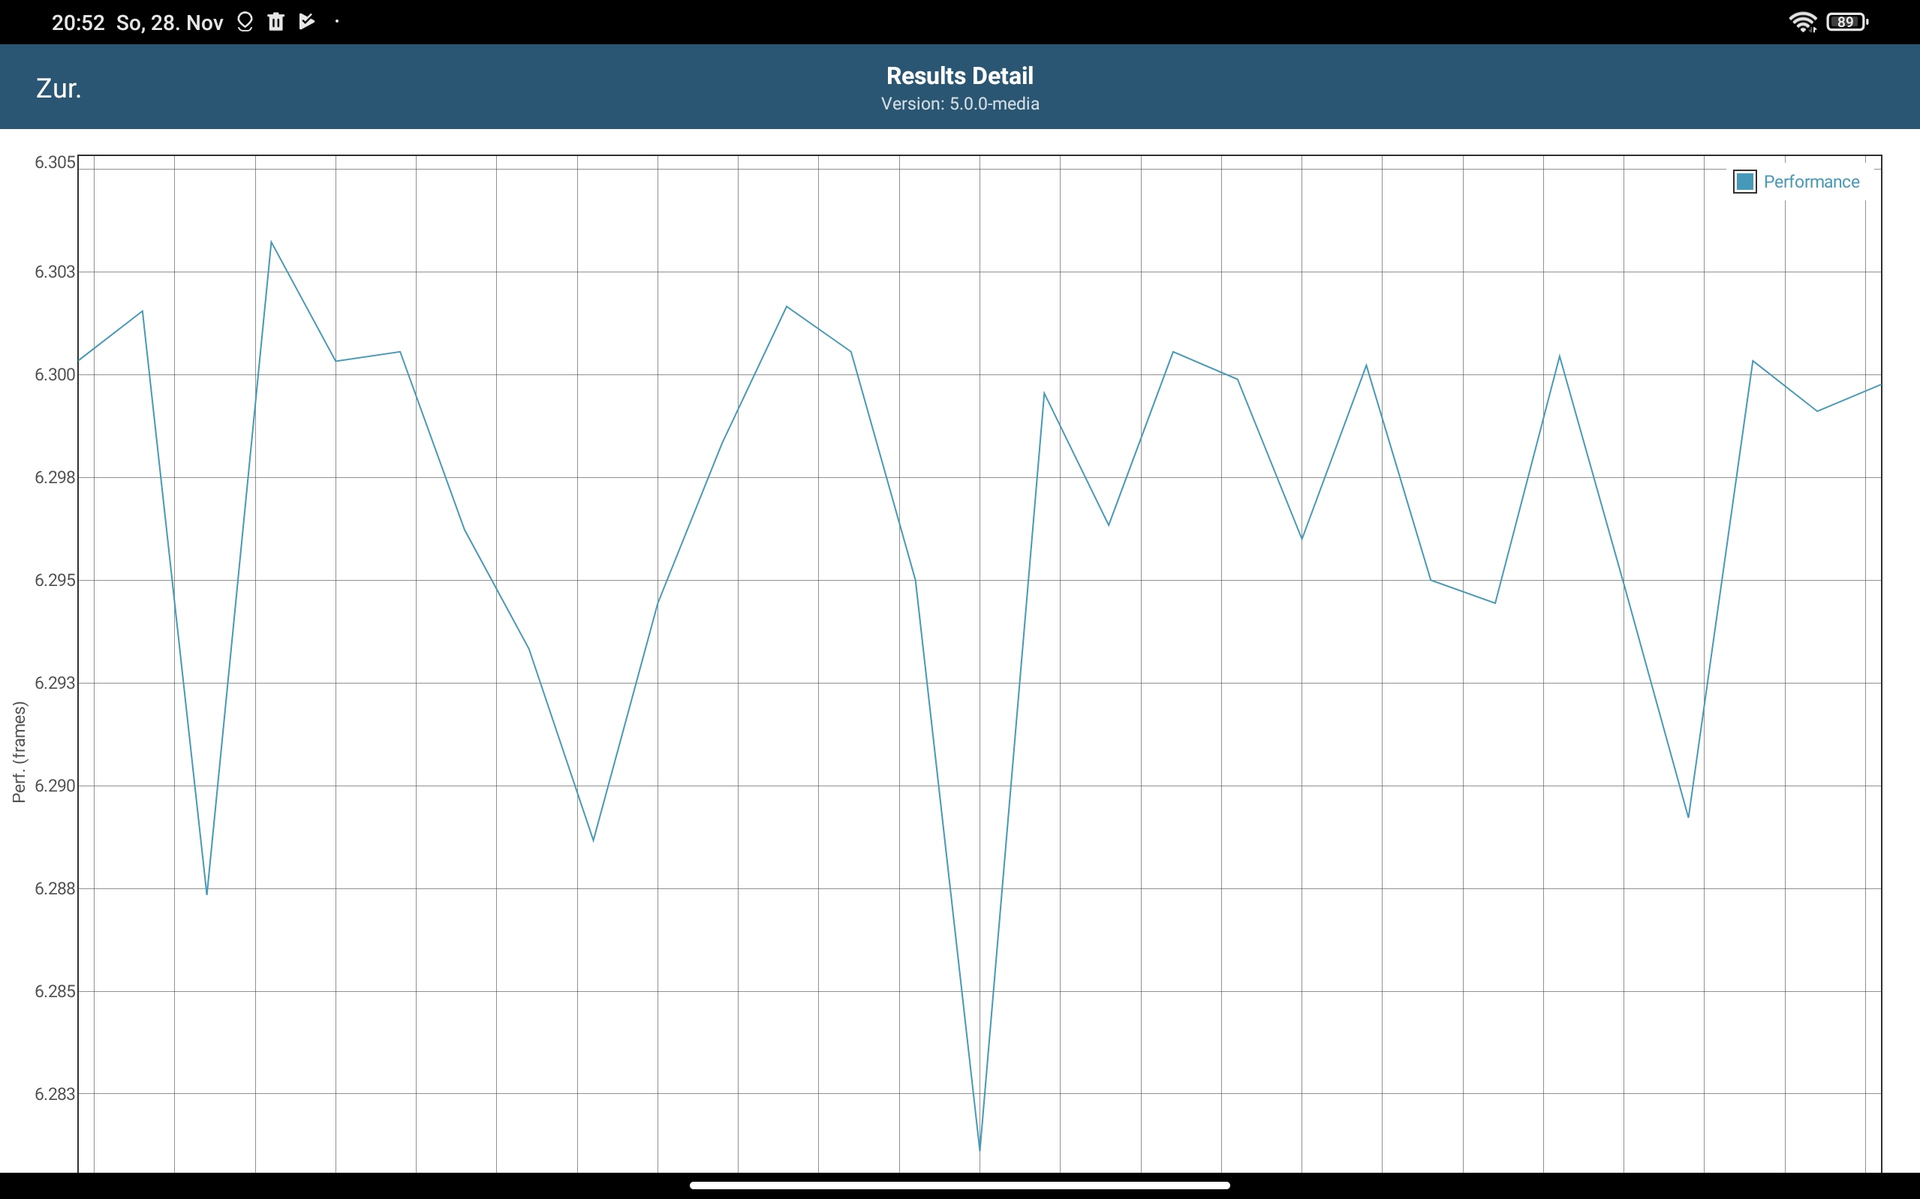Click the Performance legend color swatch
1920x1199 pixels.
pyautogui.click(x=1745, y=182)
